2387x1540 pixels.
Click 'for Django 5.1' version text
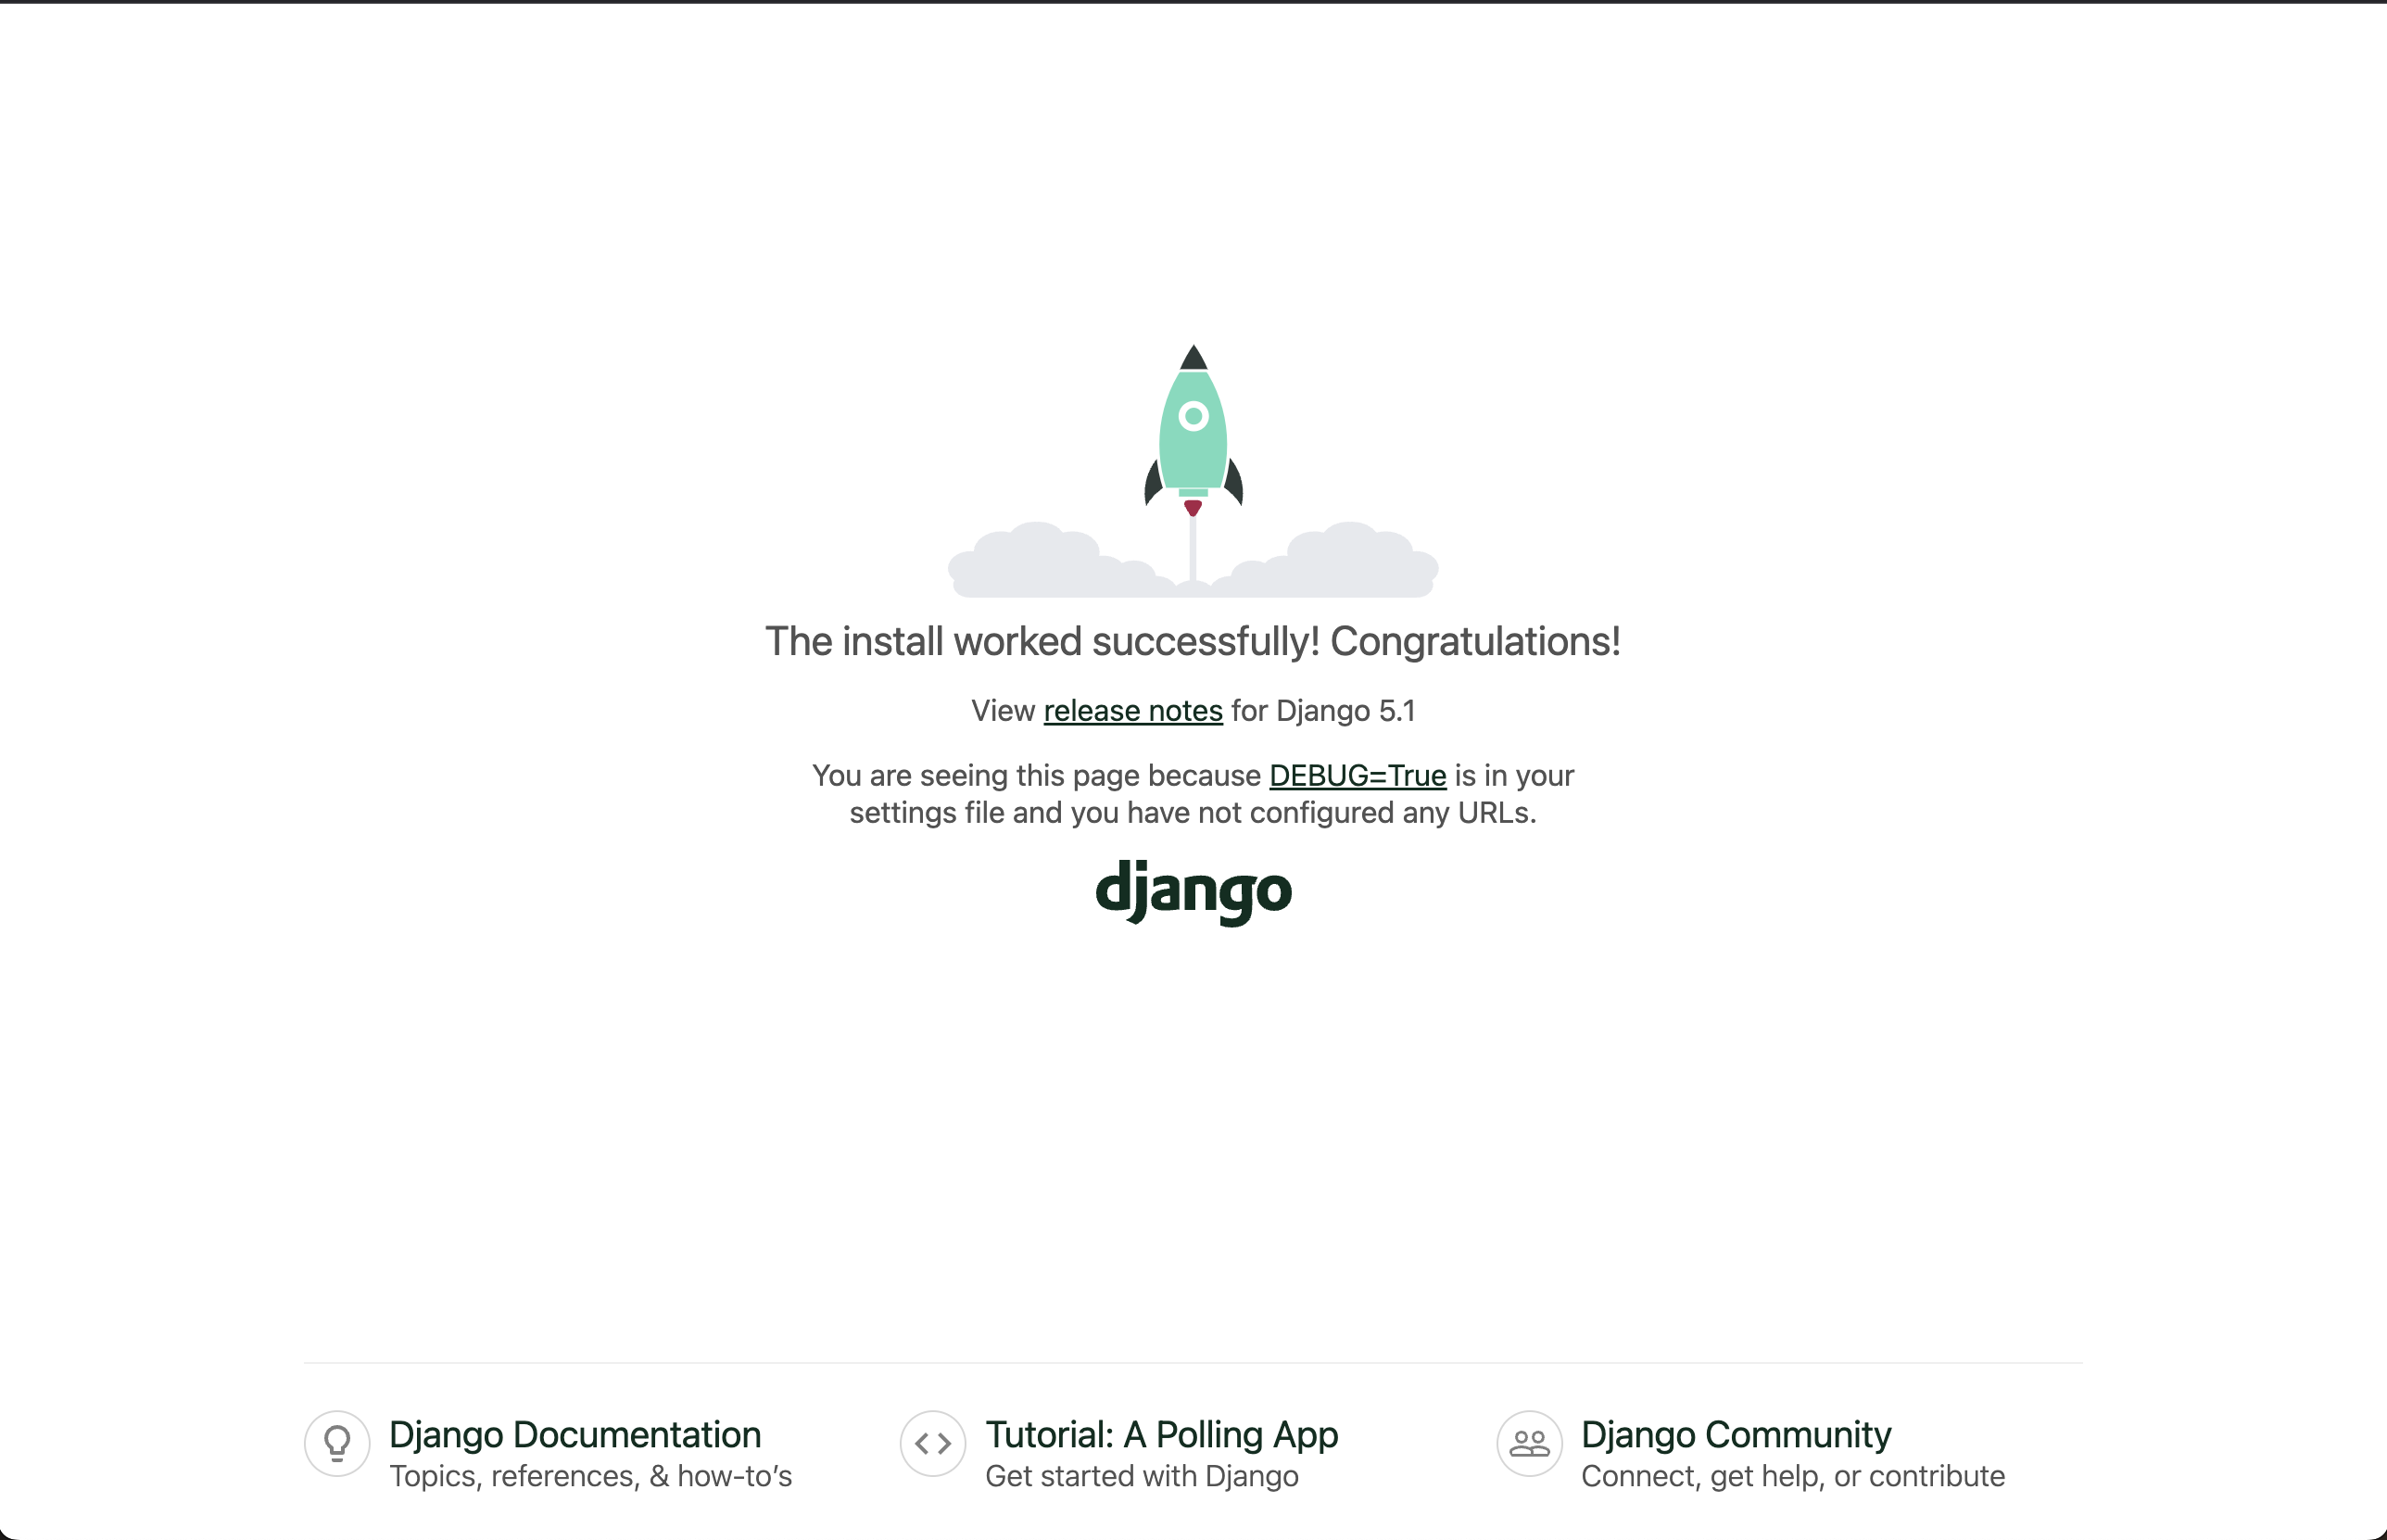point(1323,711)
